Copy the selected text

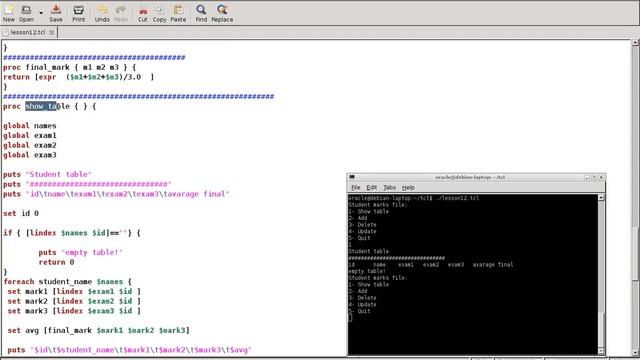(160, 13)
